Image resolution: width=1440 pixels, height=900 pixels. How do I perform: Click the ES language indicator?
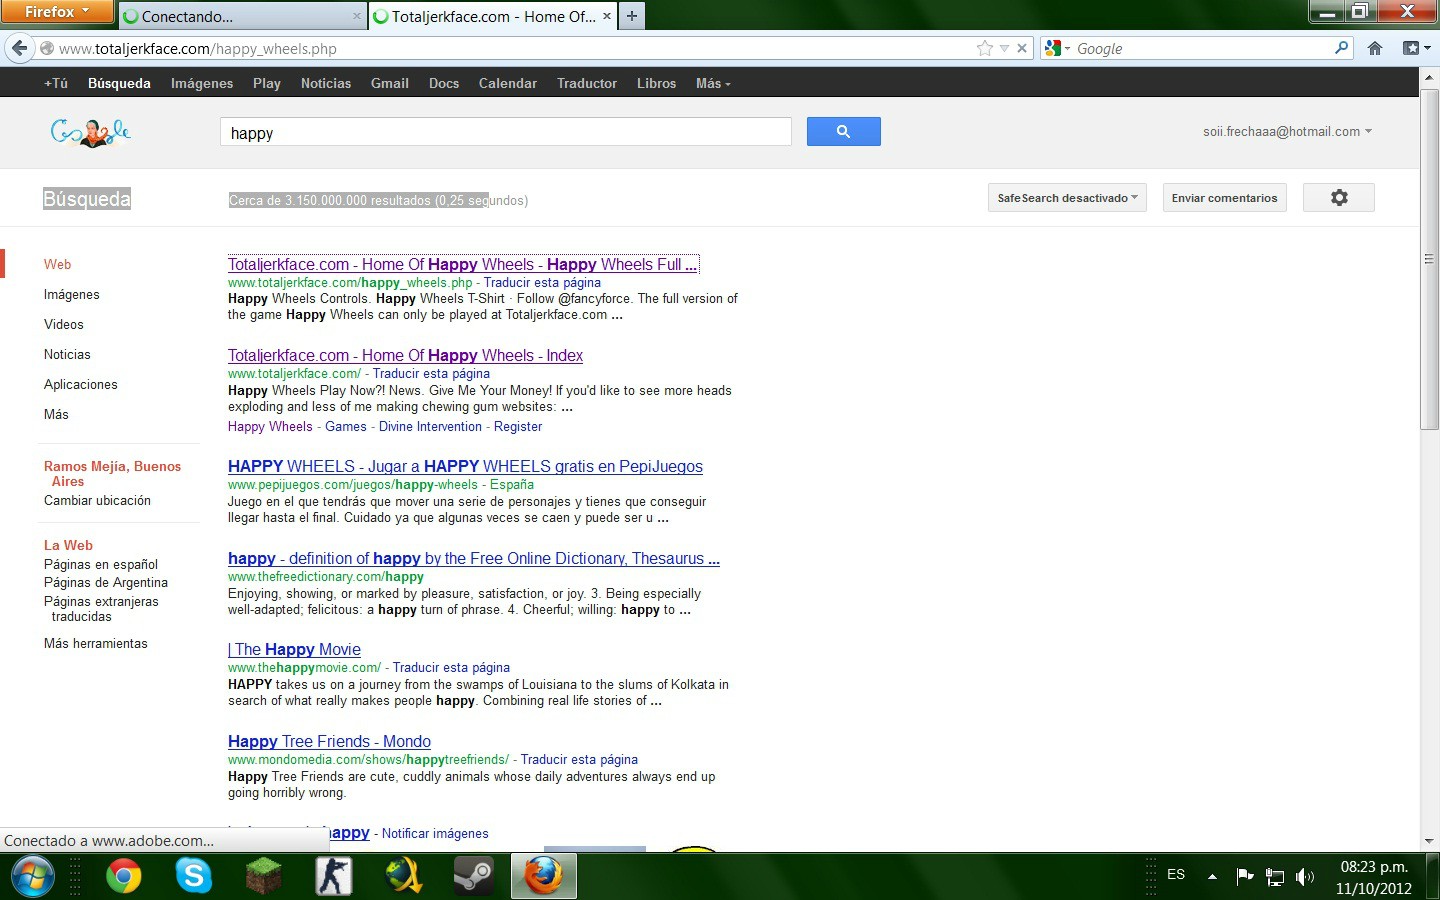click(1176, 874)
